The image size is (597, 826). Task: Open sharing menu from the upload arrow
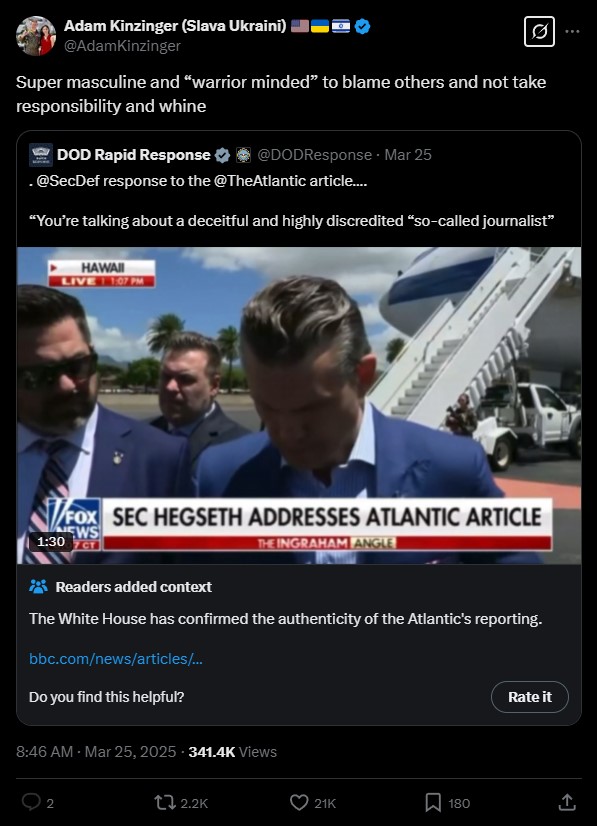click(570, 802)
